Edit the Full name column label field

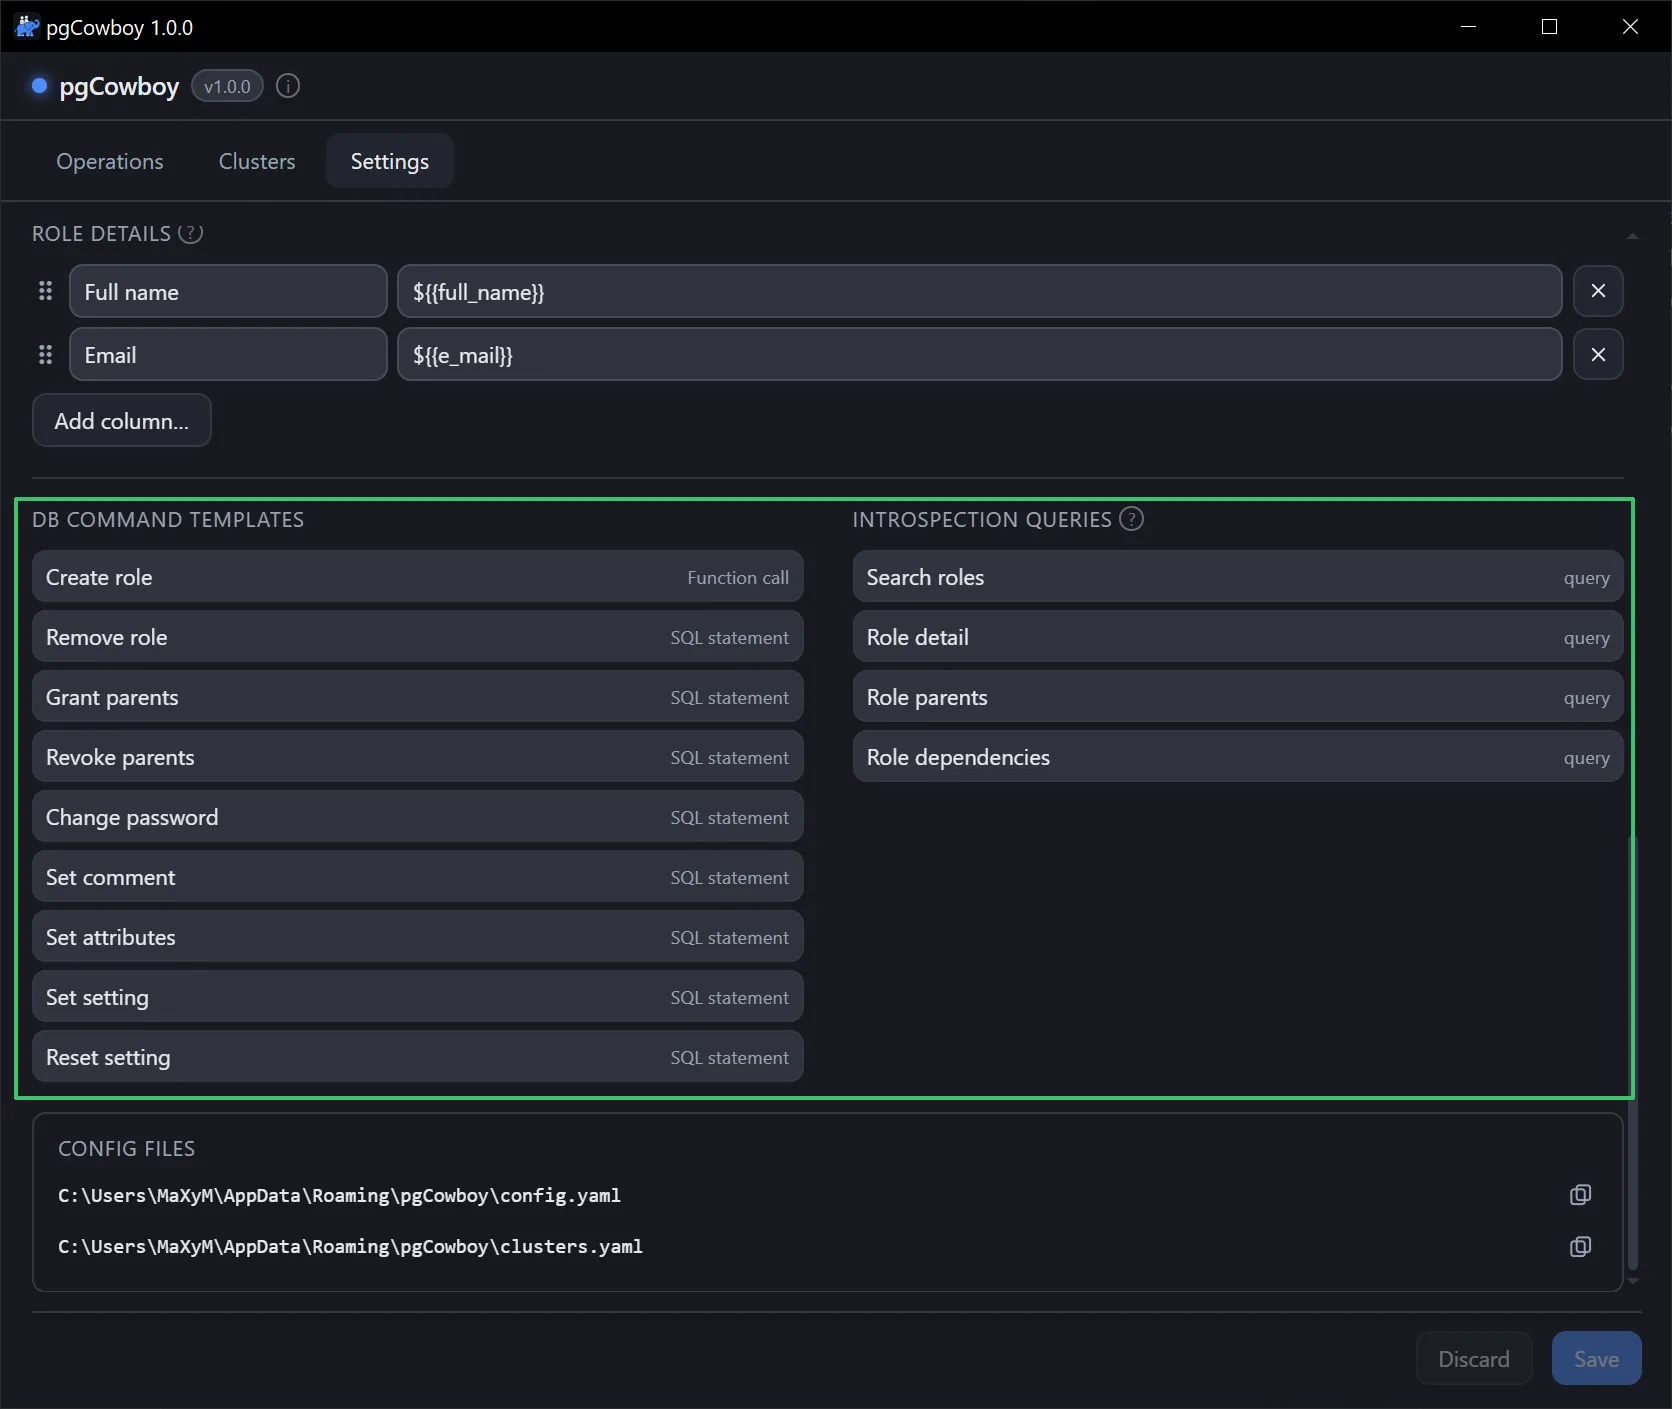(228, 291)
